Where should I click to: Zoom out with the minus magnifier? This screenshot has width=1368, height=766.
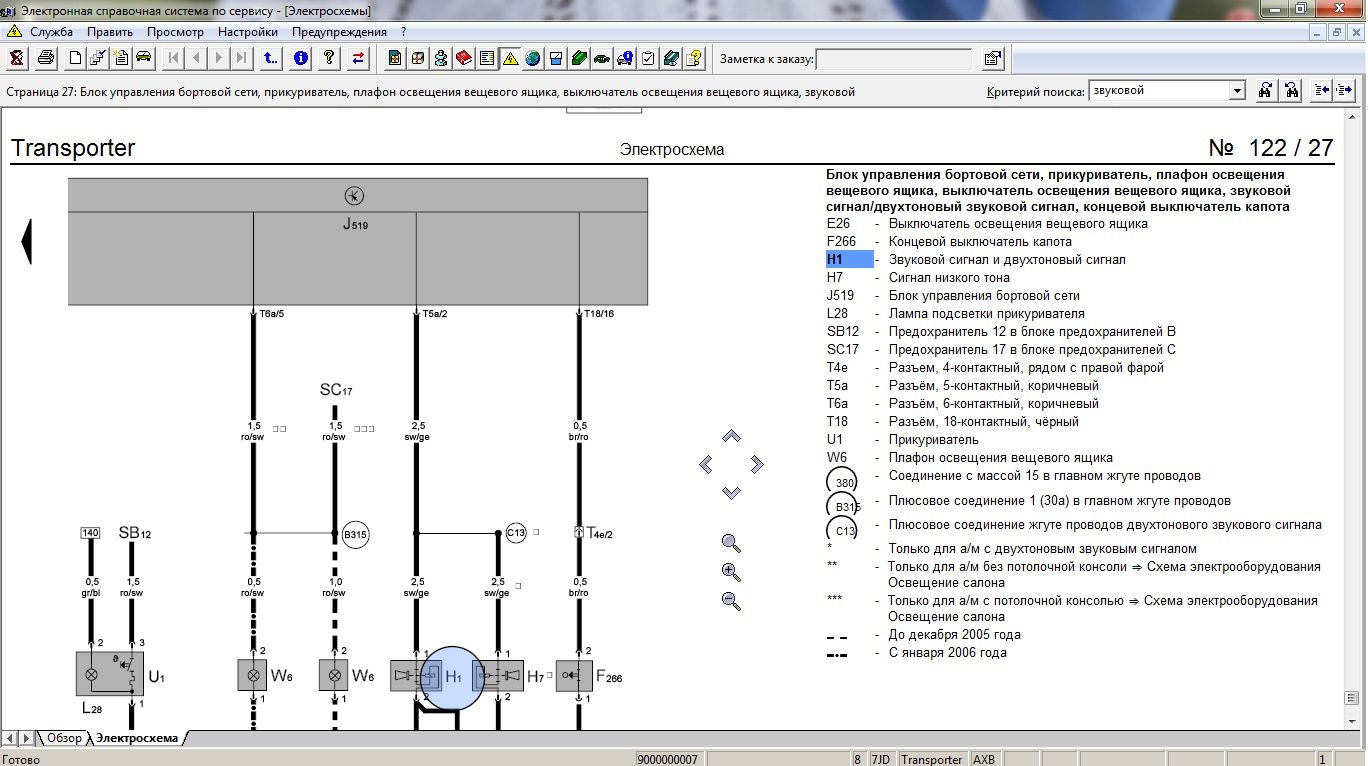point(731,601)
